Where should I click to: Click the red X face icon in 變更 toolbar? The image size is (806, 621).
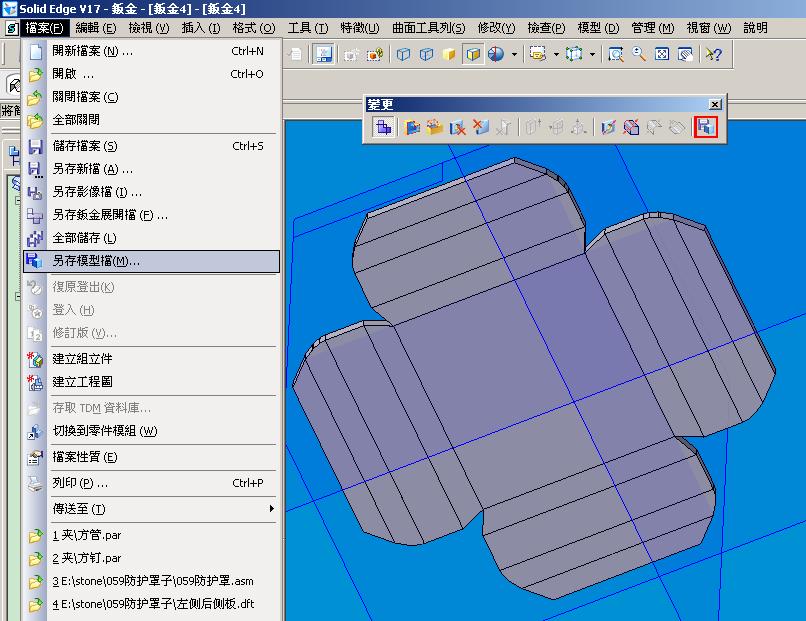pyautogui.click(x=481, y=127)
